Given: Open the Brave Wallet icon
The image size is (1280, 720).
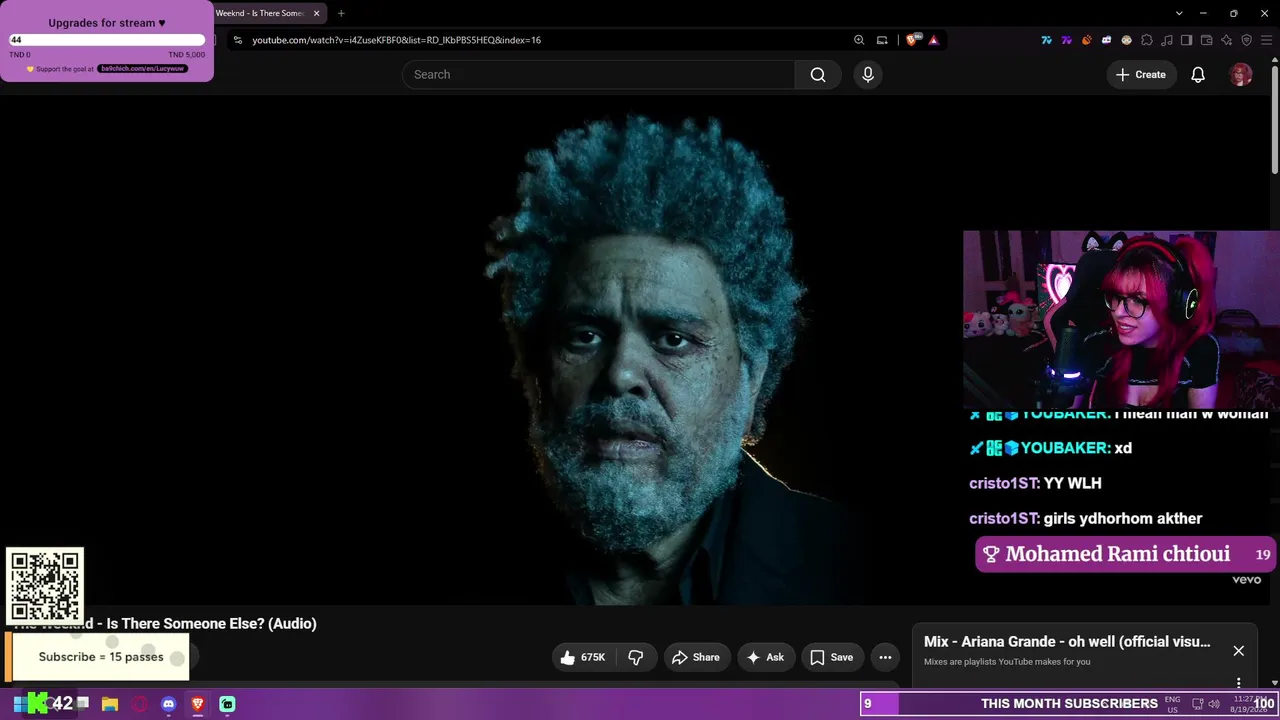Looking at the screenshot, I should click(x=1206, y=40).
